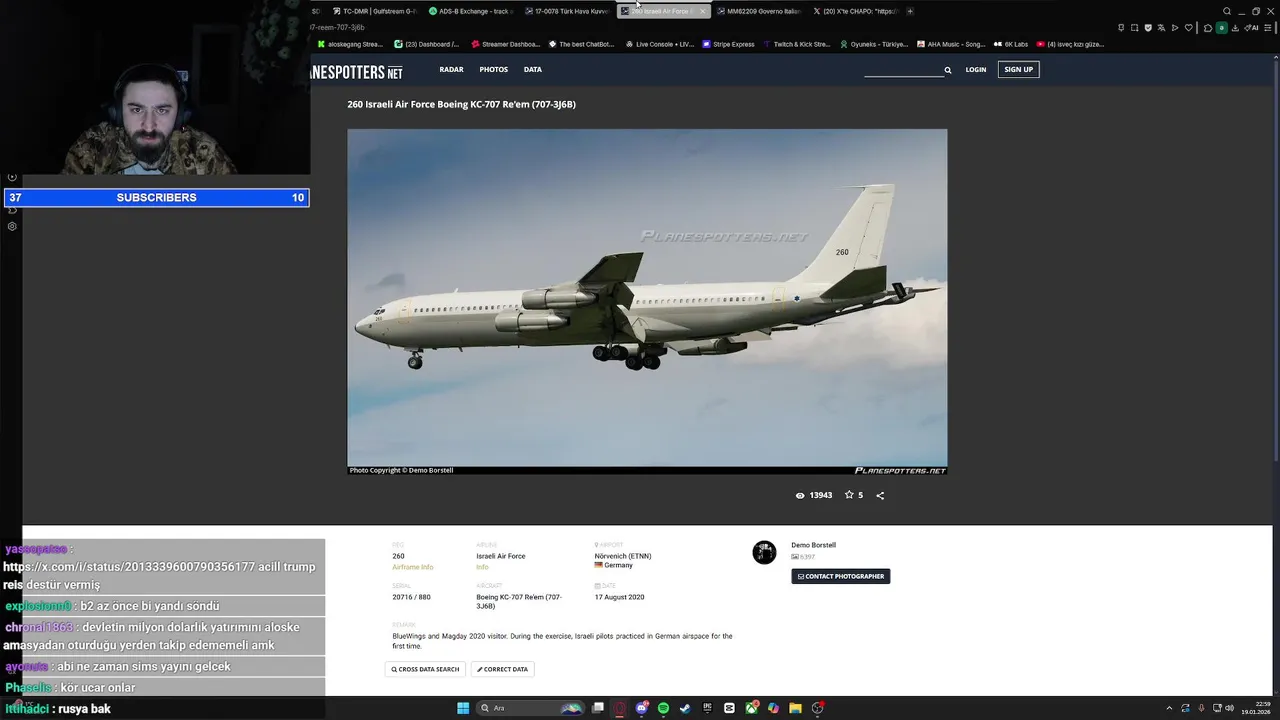
Task: Show hidden system tray icons chevron
Action: coord(1169,708)
